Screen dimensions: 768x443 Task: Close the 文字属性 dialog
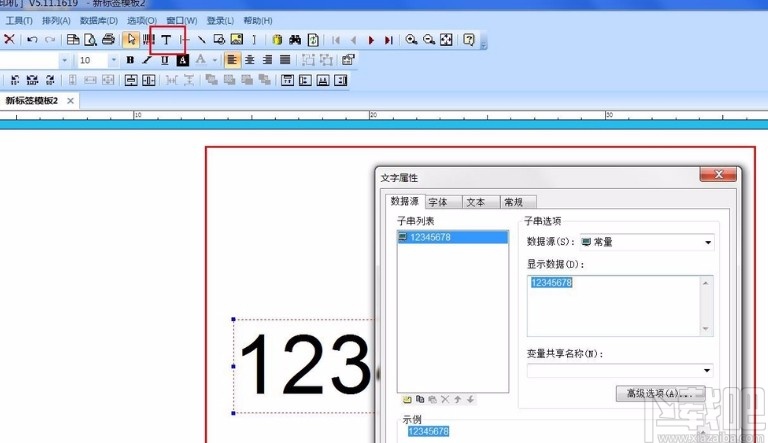(718, 174)
